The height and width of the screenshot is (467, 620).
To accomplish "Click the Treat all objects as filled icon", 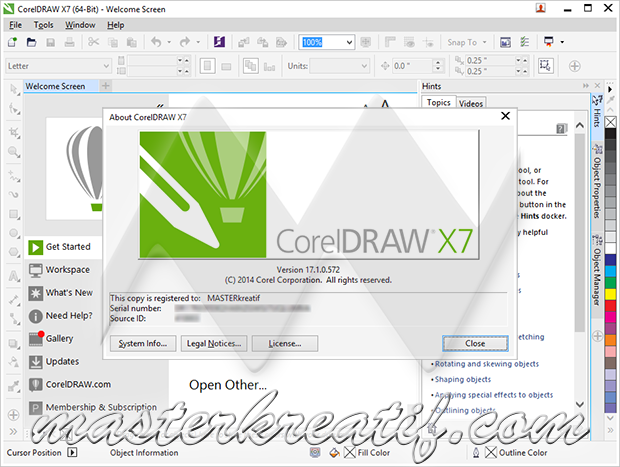I will 545,66.
